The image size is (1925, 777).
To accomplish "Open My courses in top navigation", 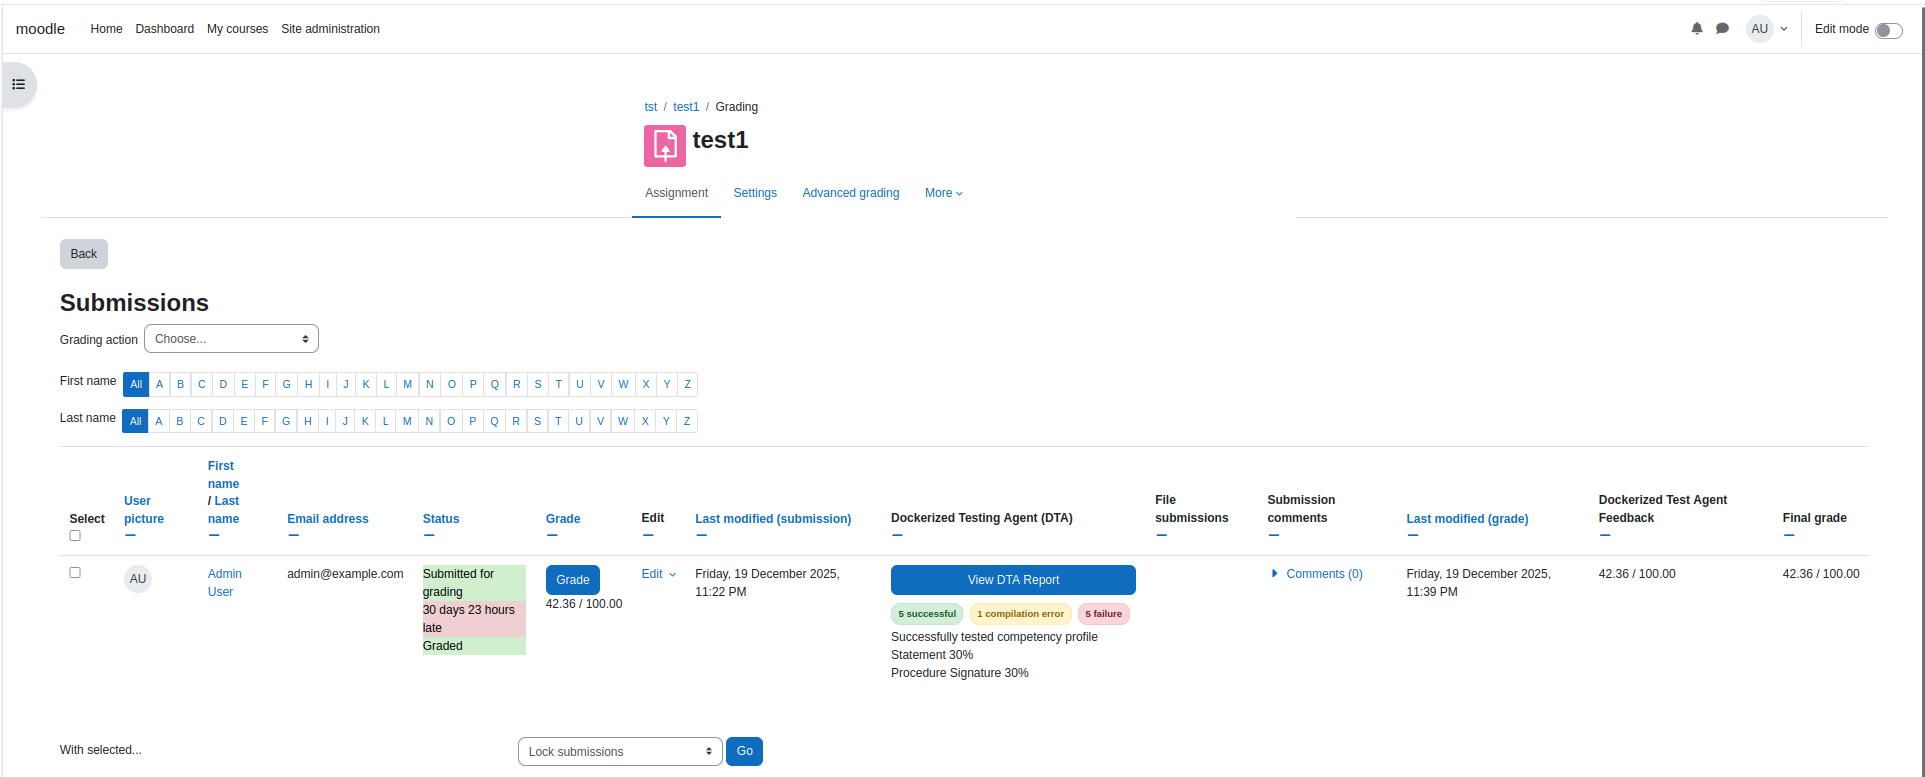I will coord(237,29).
